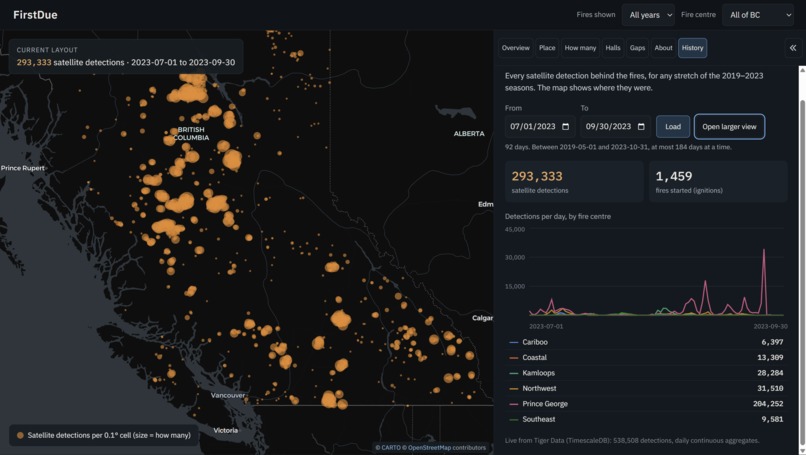The height and width of the screenshot is (455, 806).
Task: Click the Cariboo blue legend line
Action: (514, 342)
